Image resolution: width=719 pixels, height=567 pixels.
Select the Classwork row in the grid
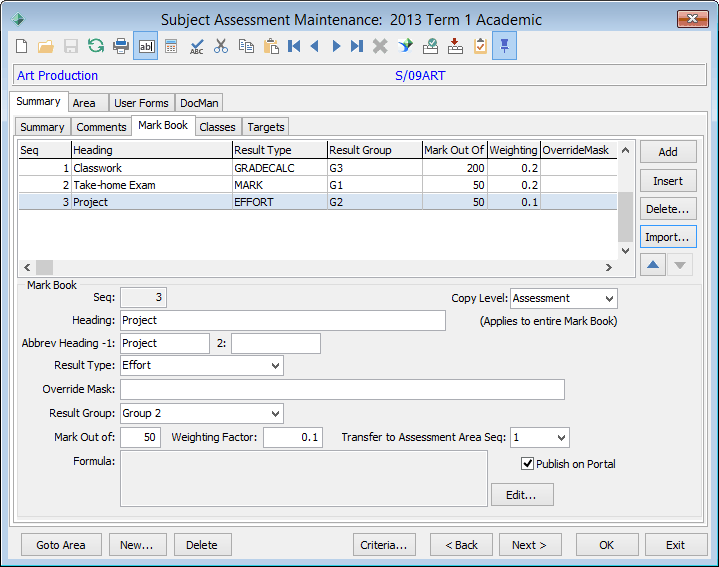click(317, 168)
